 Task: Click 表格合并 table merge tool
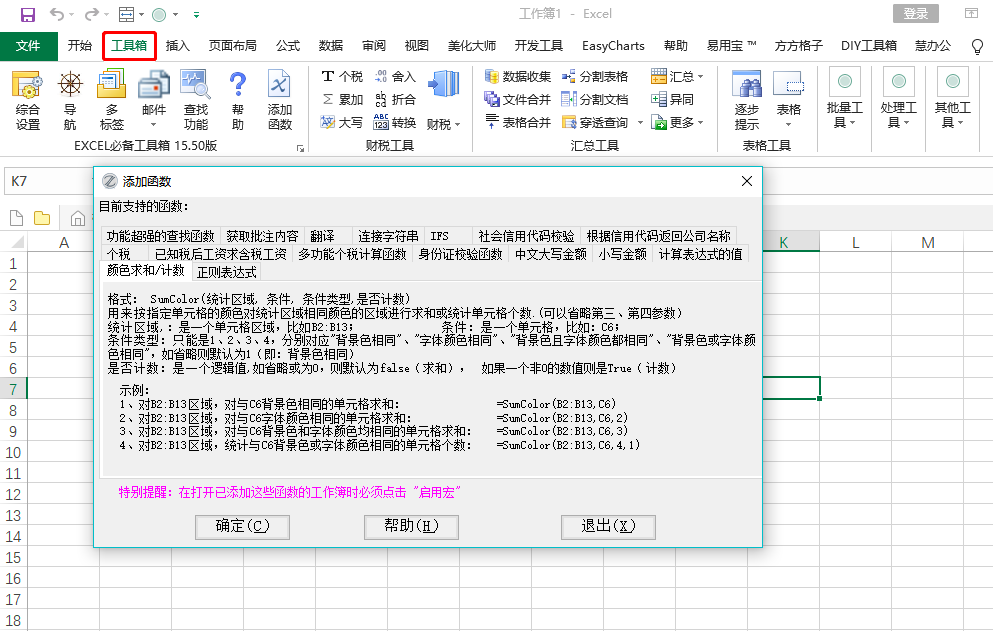518,122
